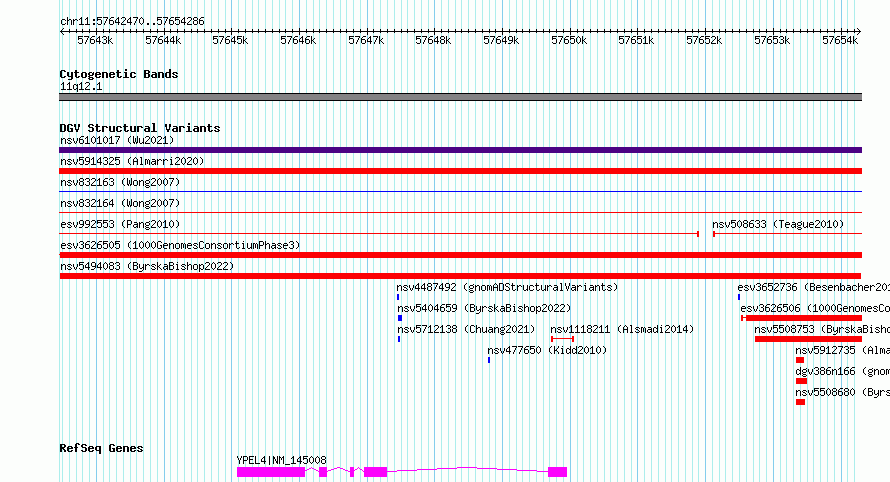
Task: Select the gray cytogenetic band bar
Action: pos(460,97)
